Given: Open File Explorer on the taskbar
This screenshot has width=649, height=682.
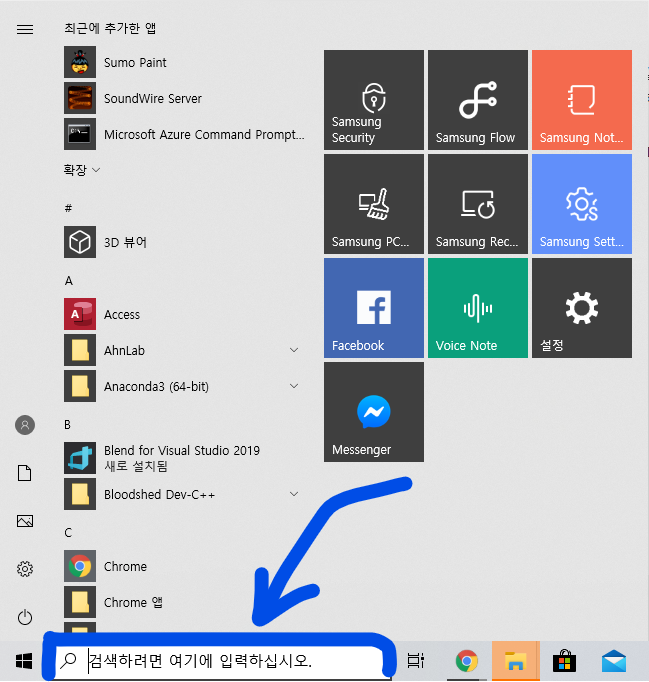Looking at the screenshot, I should pos(515,661).
